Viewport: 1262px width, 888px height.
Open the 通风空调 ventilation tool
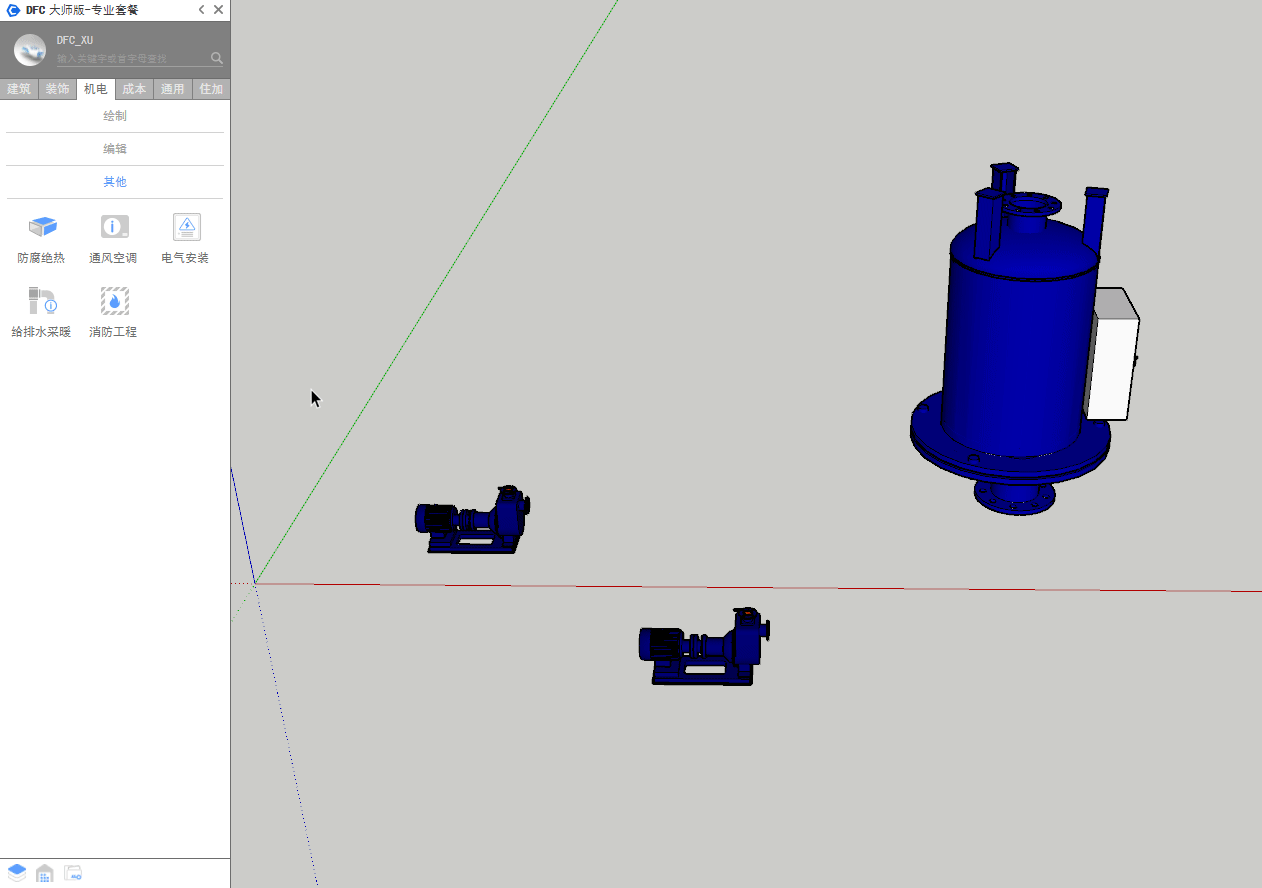pyautogui.click(x=114, y=228)
